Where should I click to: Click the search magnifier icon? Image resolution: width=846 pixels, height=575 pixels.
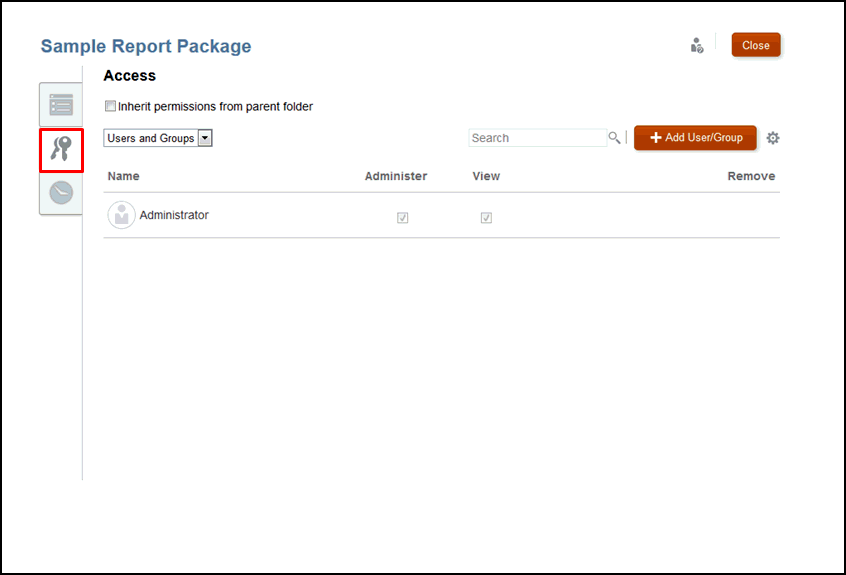[615, 138]
